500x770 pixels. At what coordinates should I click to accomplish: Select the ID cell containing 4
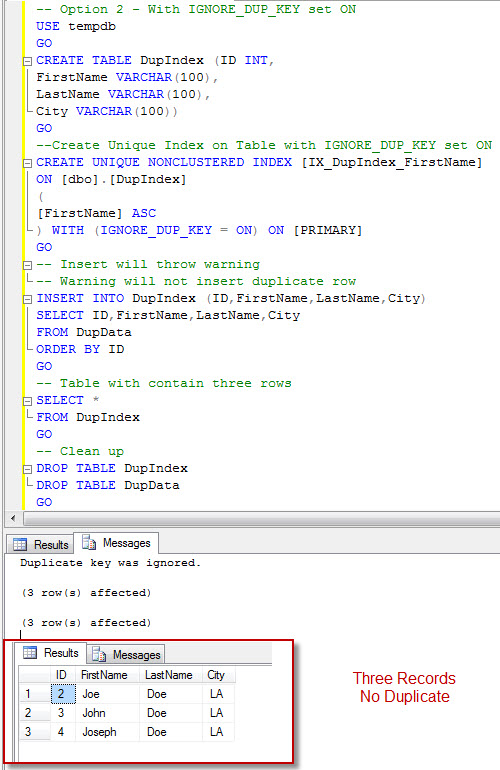click(63, 732)
